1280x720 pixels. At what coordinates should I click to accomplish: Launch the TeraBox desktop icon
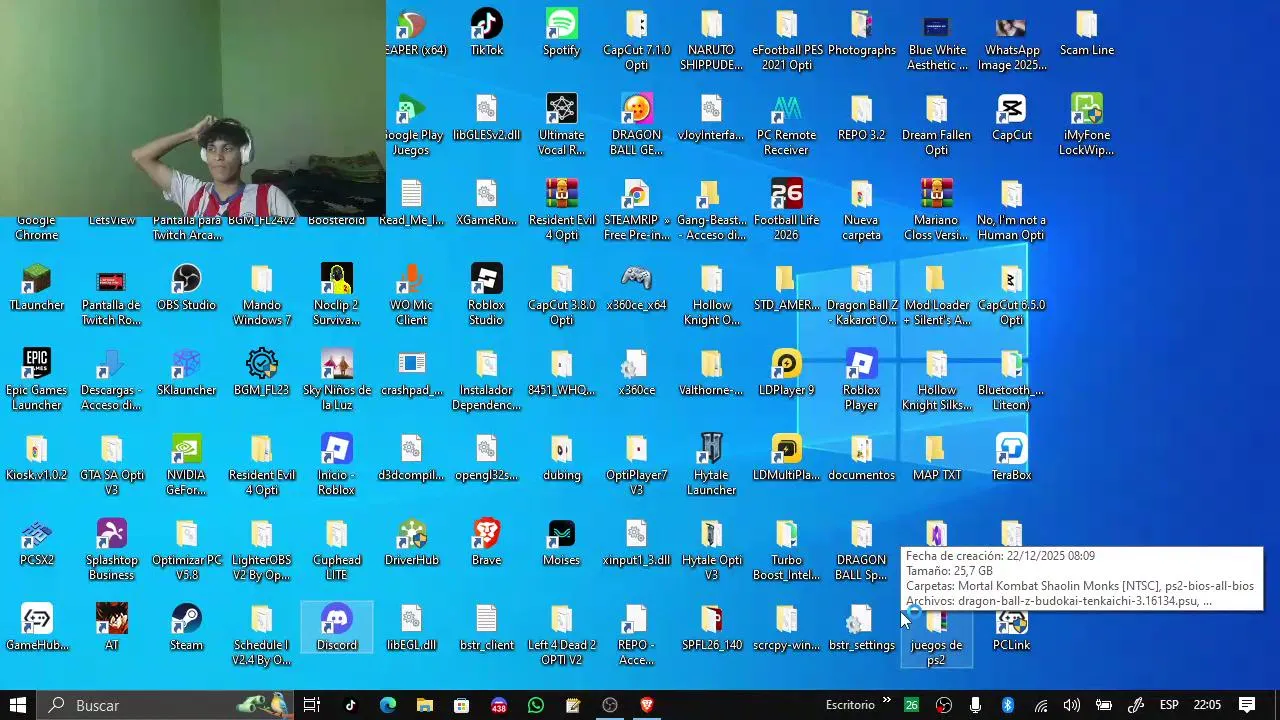tap(1011, 457)
